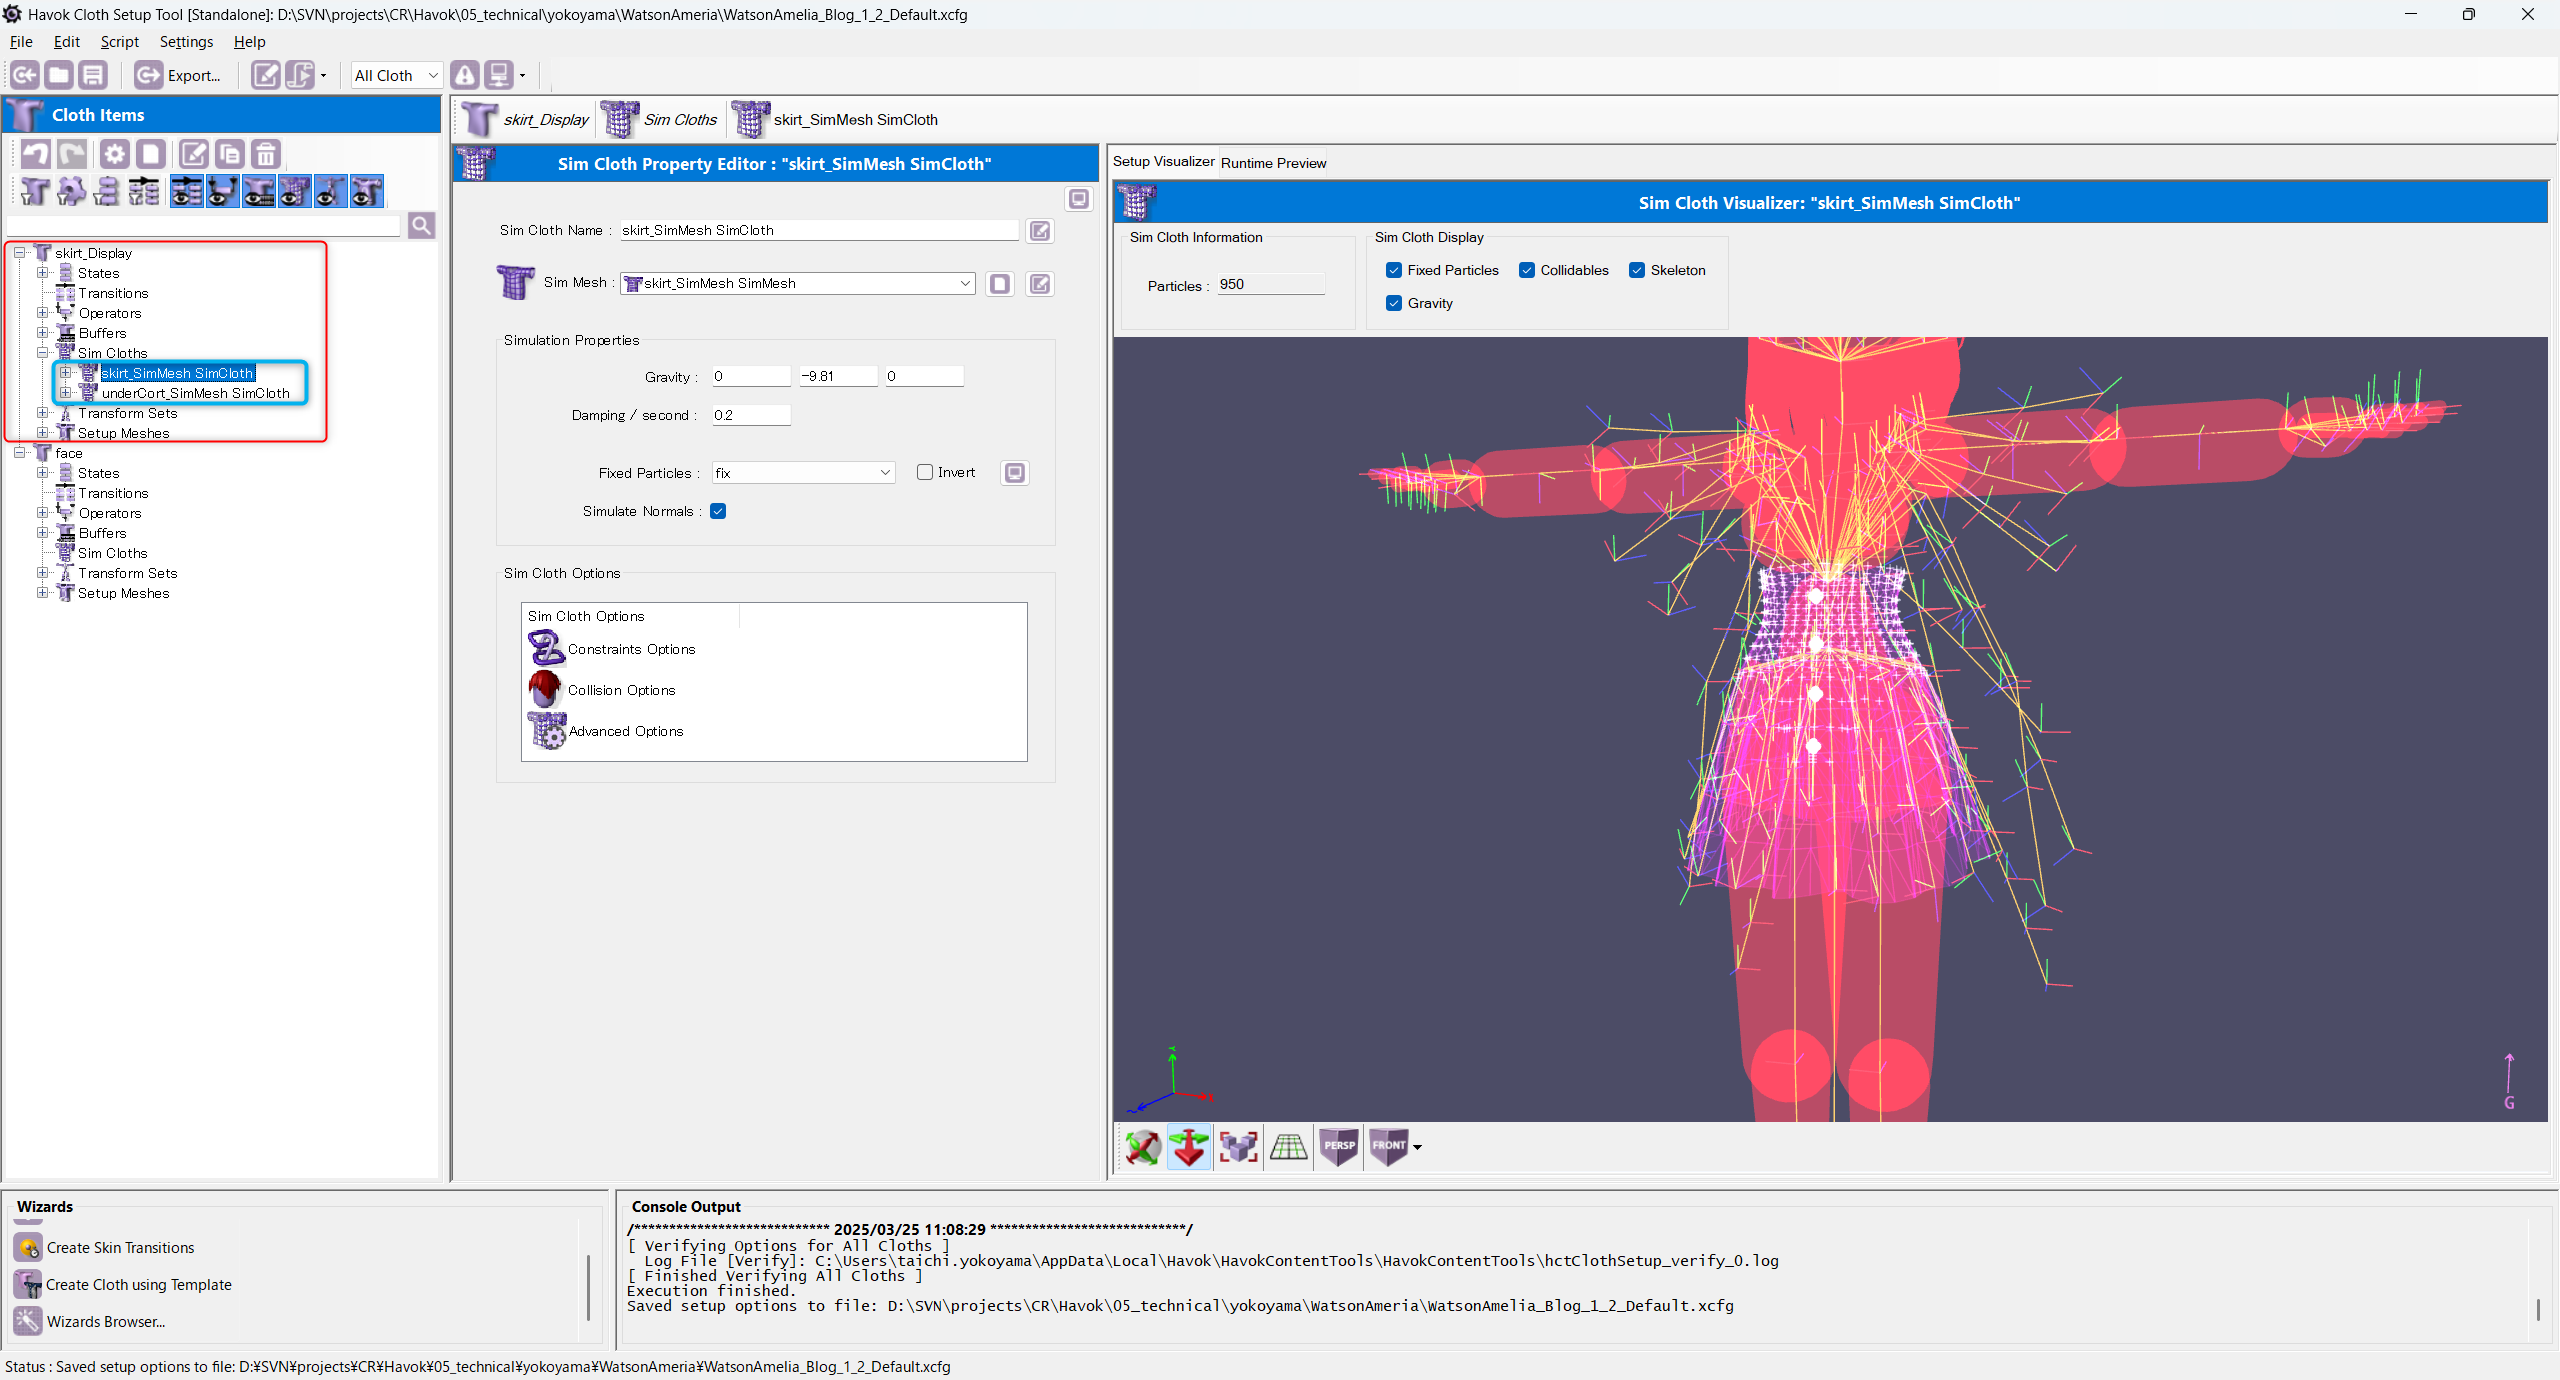Image resolution: width=2560 pixels, height=1380 pixels.
Task: Expand the skirt_SimMesh SimCloth tree node
Action: [x=66, y=373]
